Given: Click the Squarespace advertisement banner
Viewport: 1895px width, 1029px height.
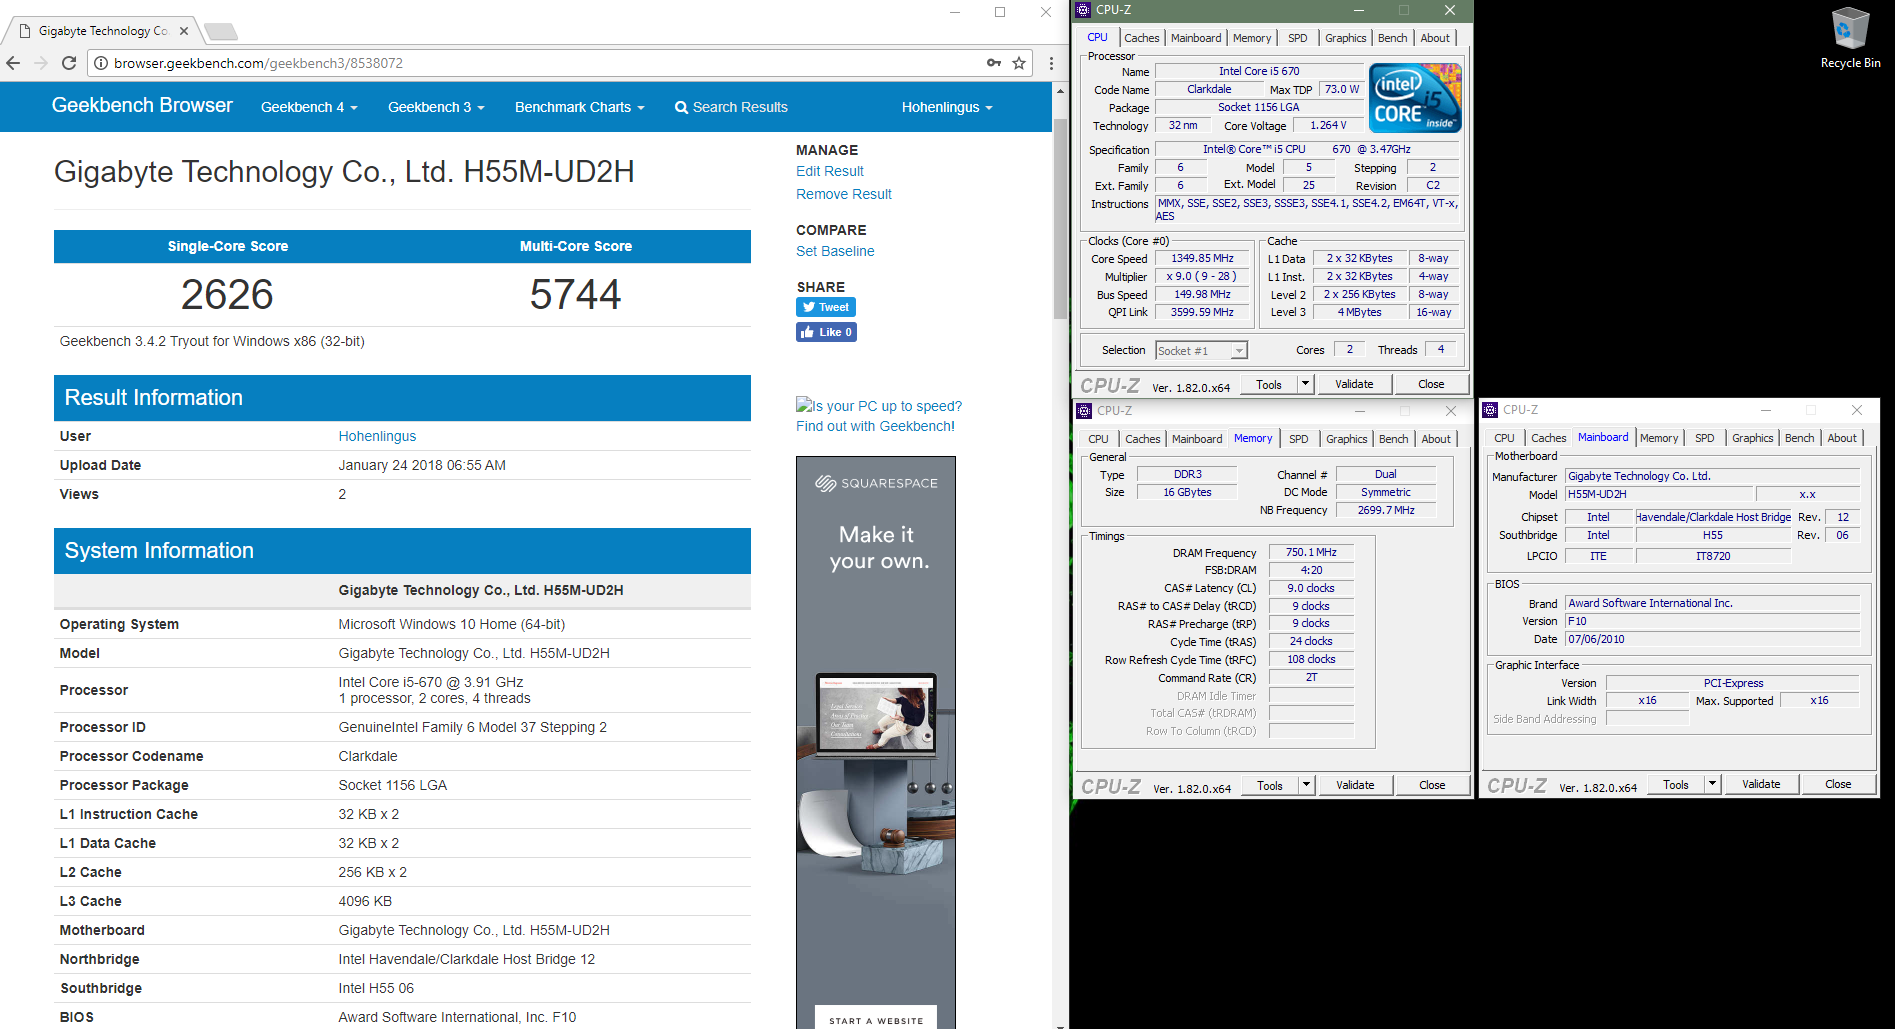Looking at the screenshot, I should (x=876, y=742).
